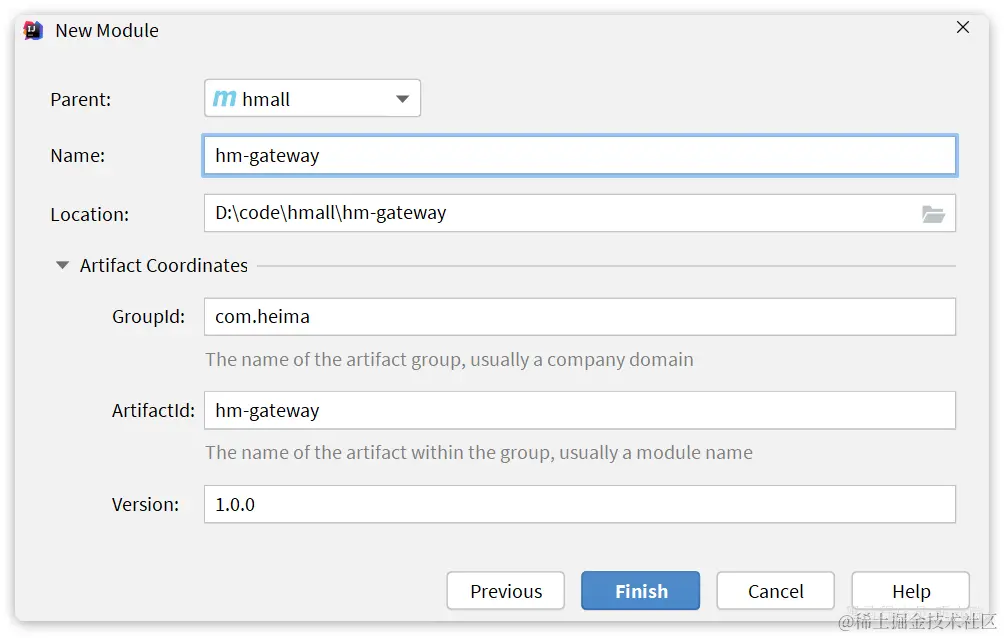Click the 'Artifact Coordinates' heading text

164,265
